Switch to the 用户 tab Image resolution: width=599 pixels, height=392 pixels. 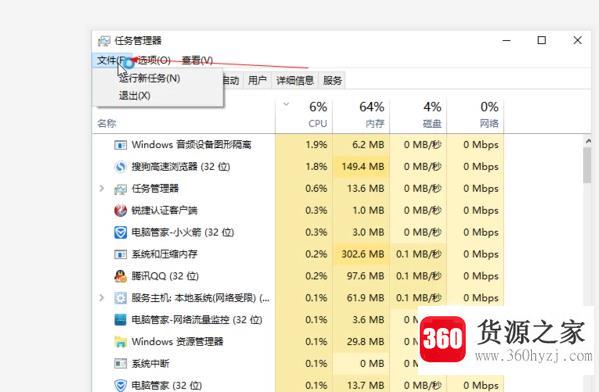pos(257,80)
